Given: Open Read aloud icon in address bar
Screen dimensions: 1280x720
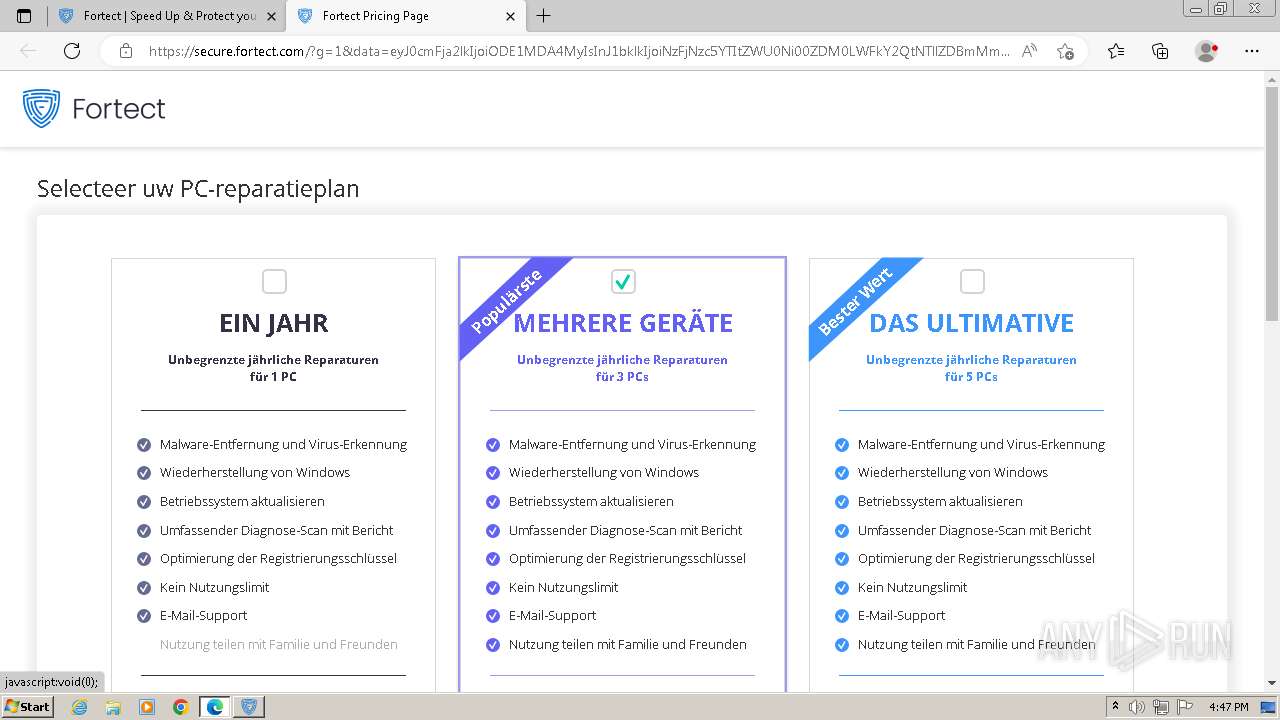Looking at the screenshot, I should [x=1029, y=51].
